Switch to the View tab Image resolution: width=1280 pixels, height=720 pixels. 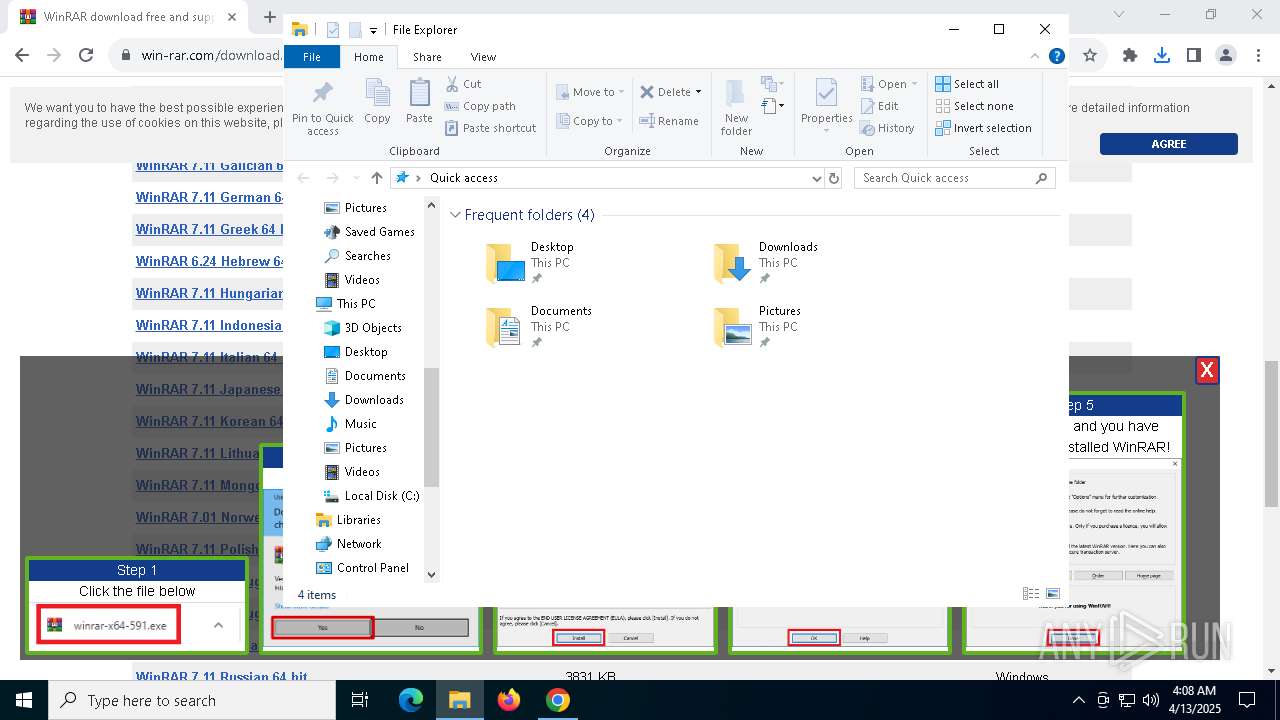coord(483,57)
